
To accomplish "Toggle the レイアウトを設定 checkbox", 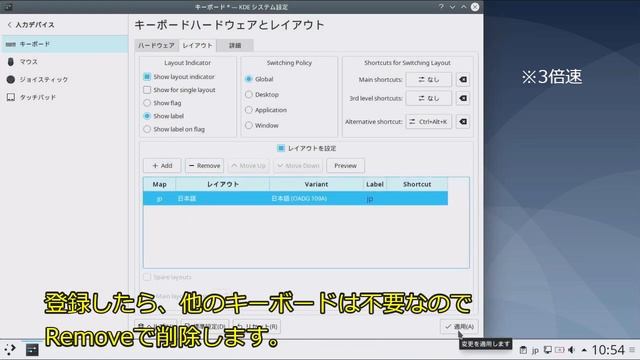I will click(281, 148).
